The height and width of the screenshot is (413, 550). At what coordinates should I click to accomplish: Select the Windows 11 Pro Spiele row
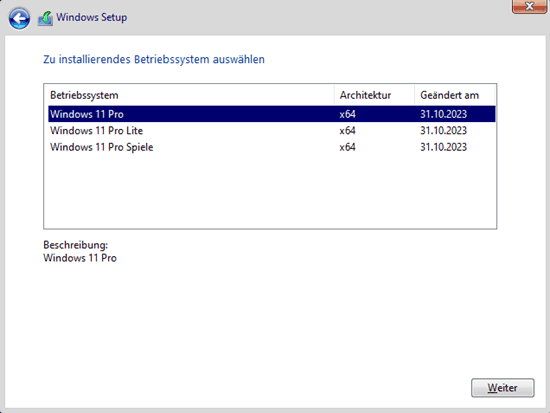pyautogui.click(x=271, y=147)
